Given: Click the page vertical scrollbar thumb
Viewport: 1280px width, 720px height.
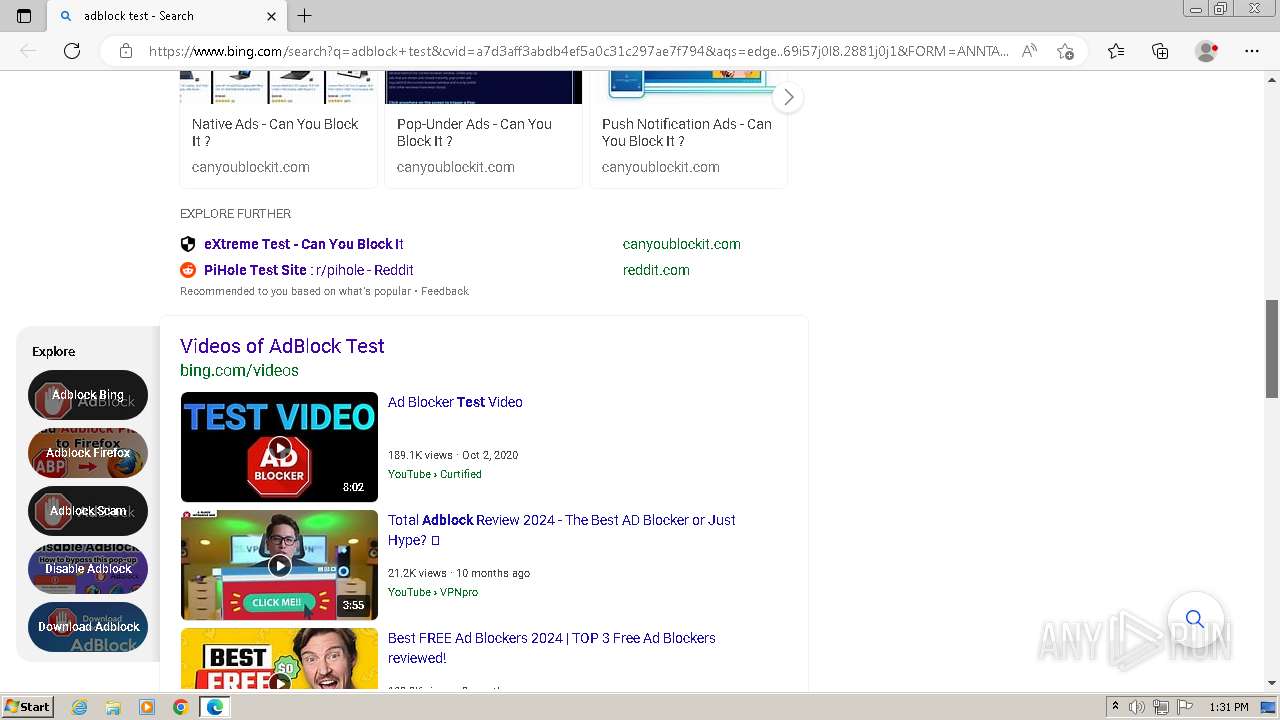Looking at the screenshot, I should point(1272,348).
